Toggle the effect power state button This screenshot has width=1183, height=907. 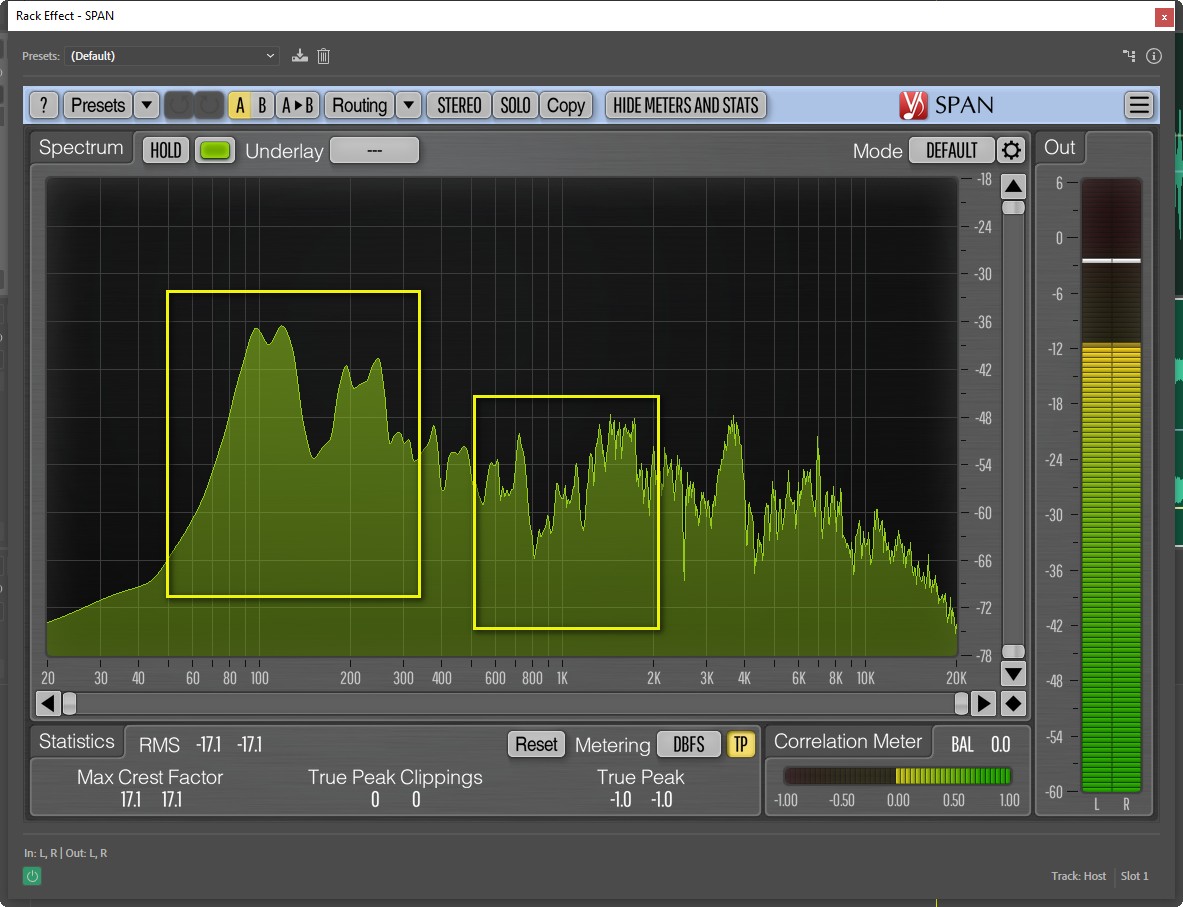click(32, 876)
